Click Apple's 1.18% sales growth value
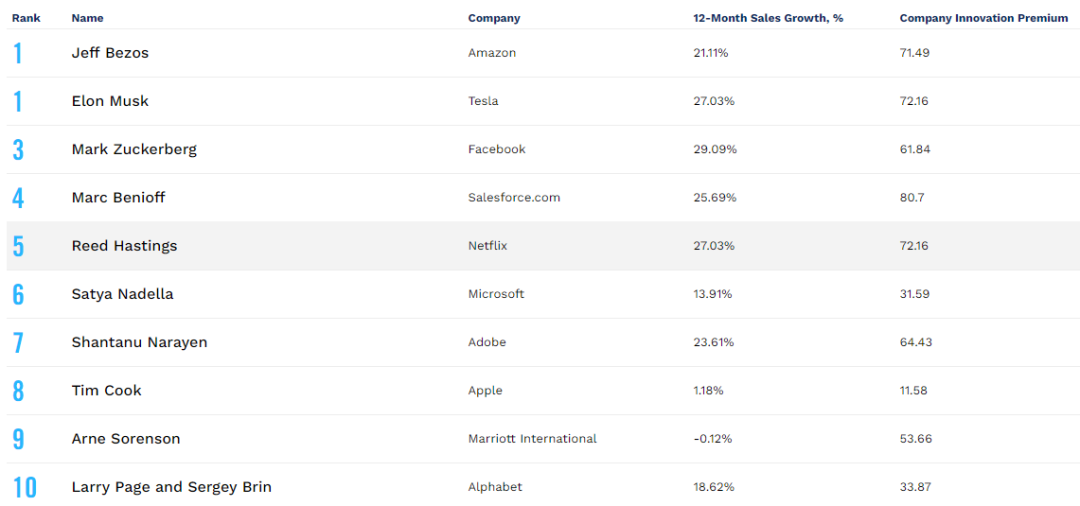Viewport: 1080px width, 506px height. (x=708, y=390)
